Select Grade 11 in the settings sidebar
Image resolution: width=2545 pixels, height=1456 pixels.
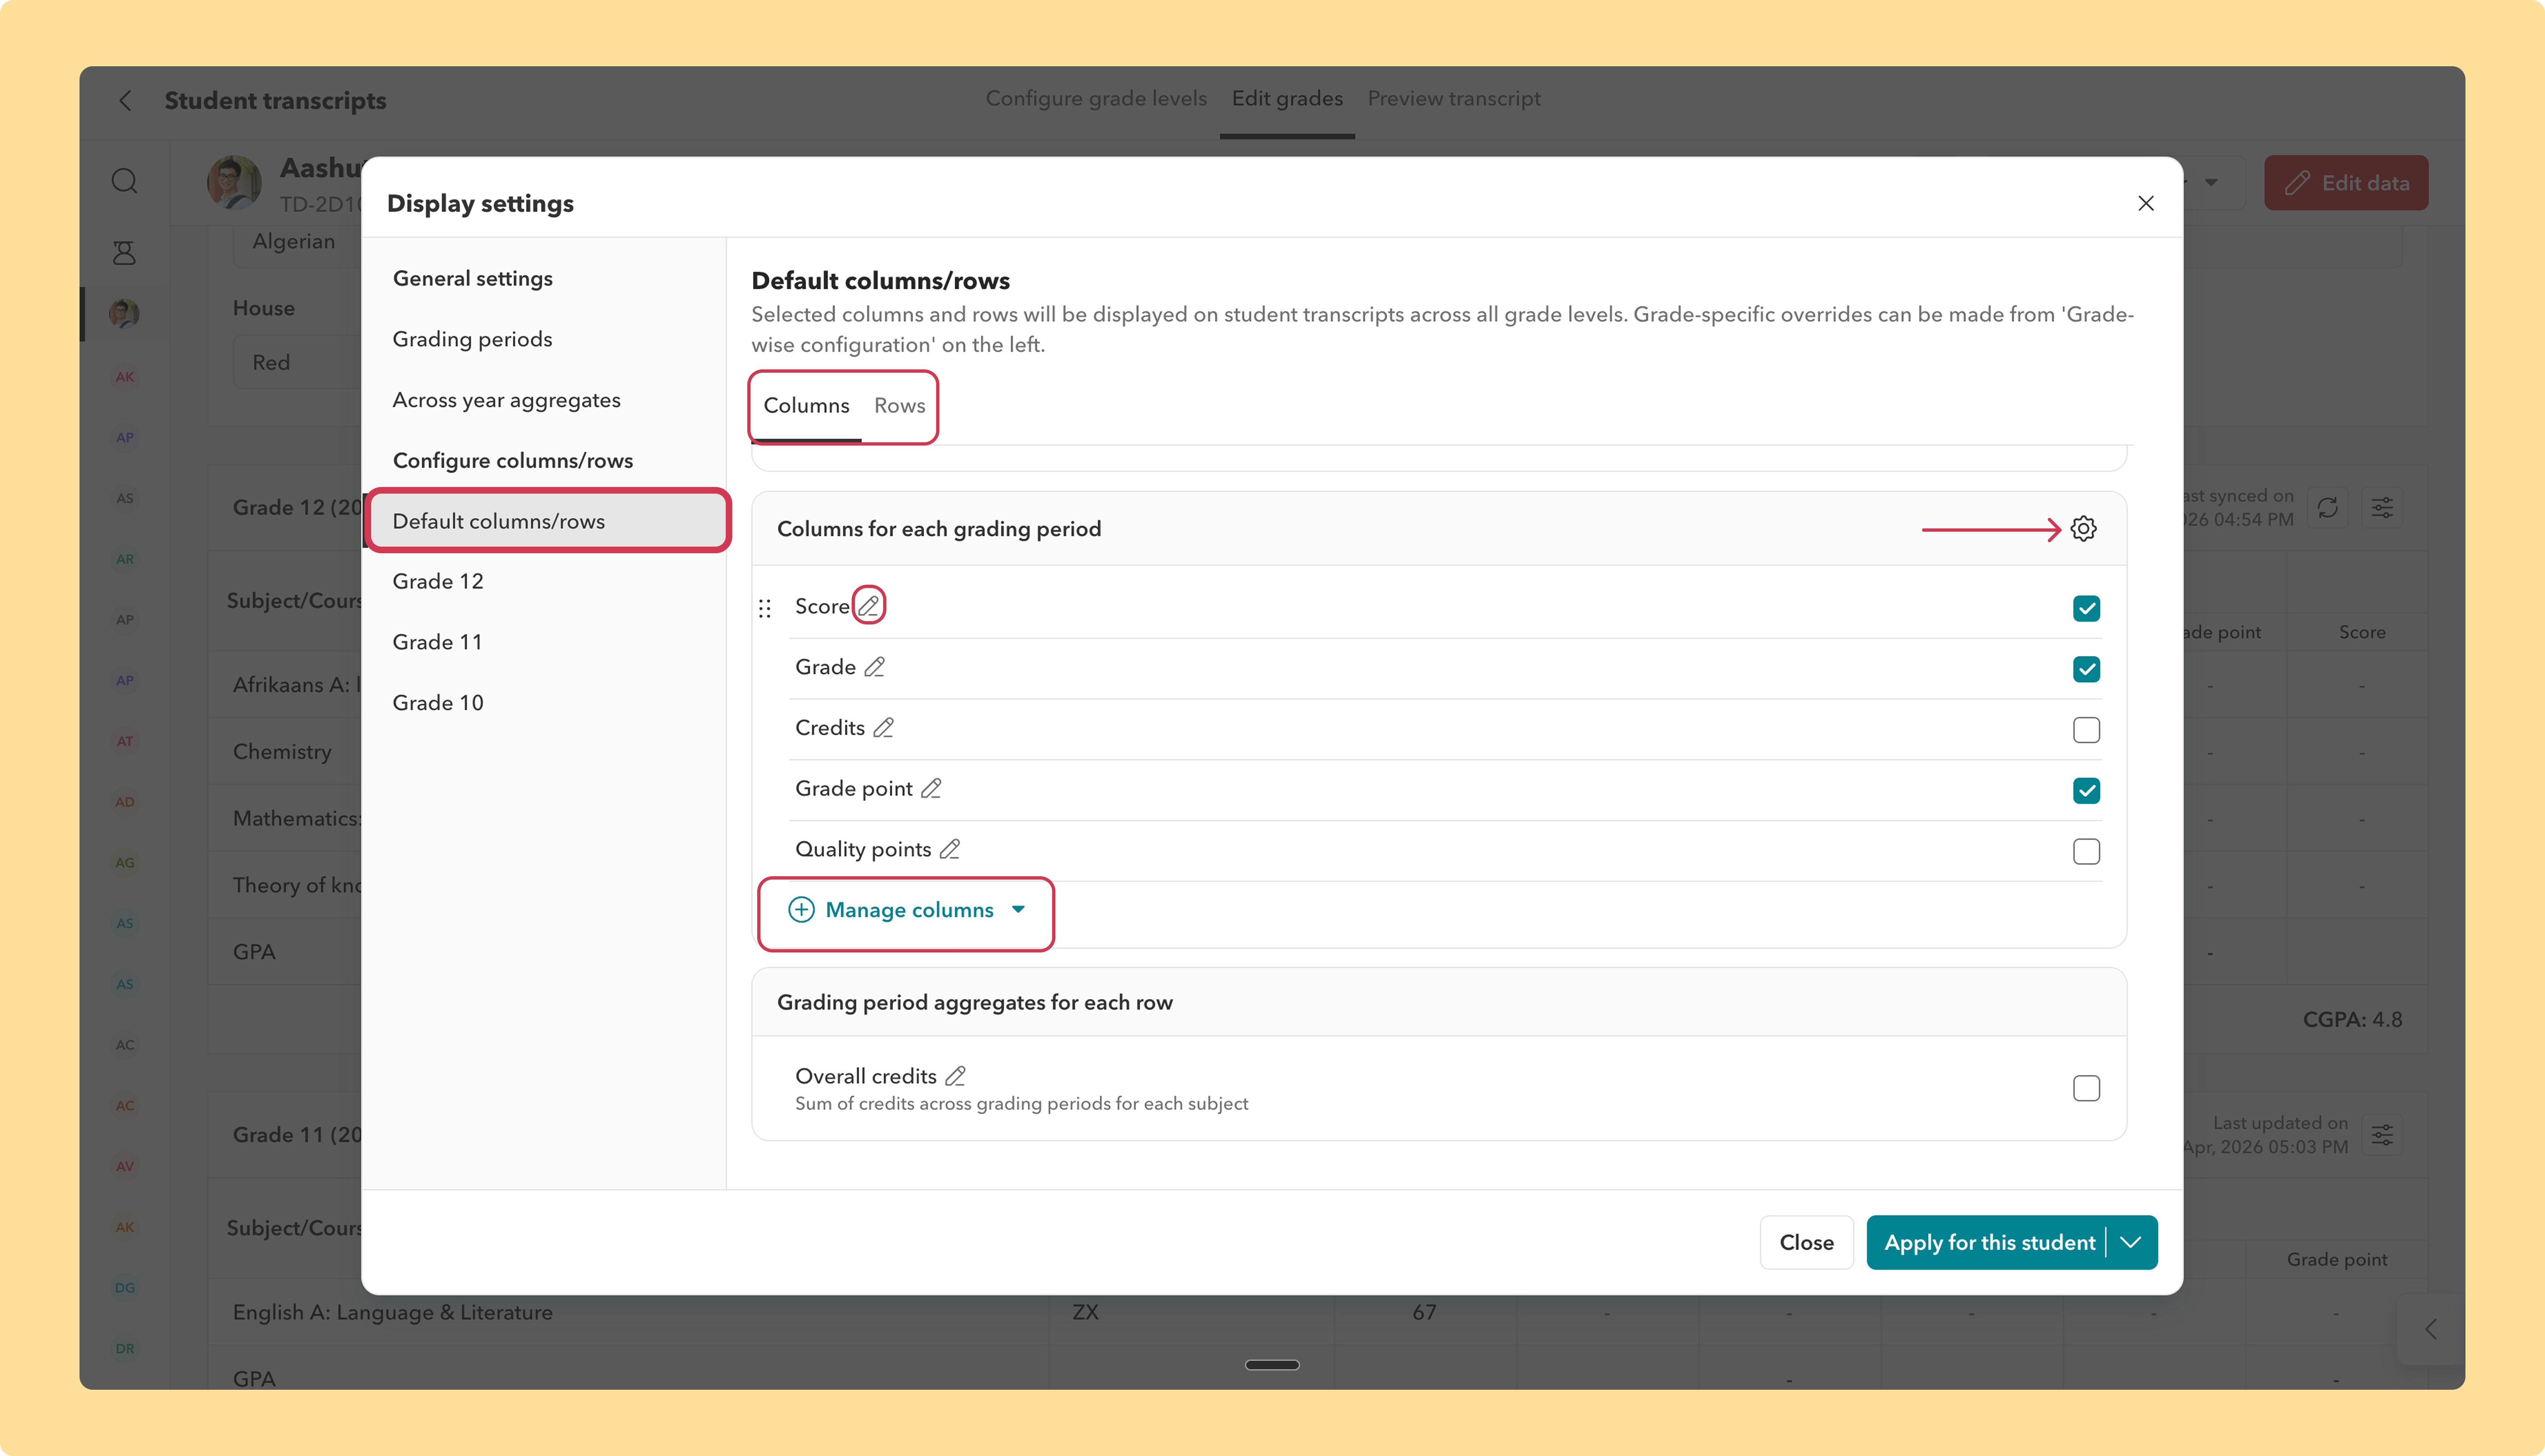click(437, 642)
